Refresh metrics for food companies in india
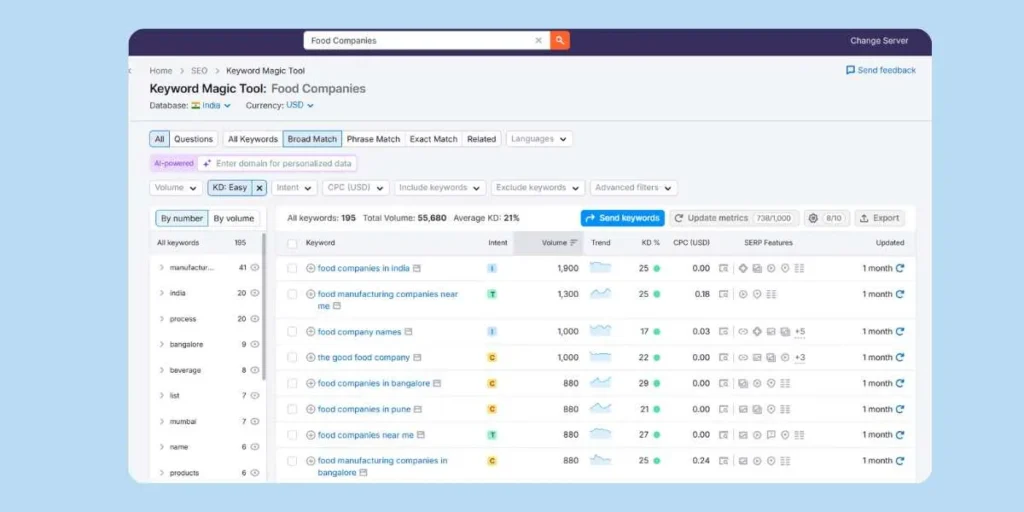1024x512 pixels. point(900,268)
